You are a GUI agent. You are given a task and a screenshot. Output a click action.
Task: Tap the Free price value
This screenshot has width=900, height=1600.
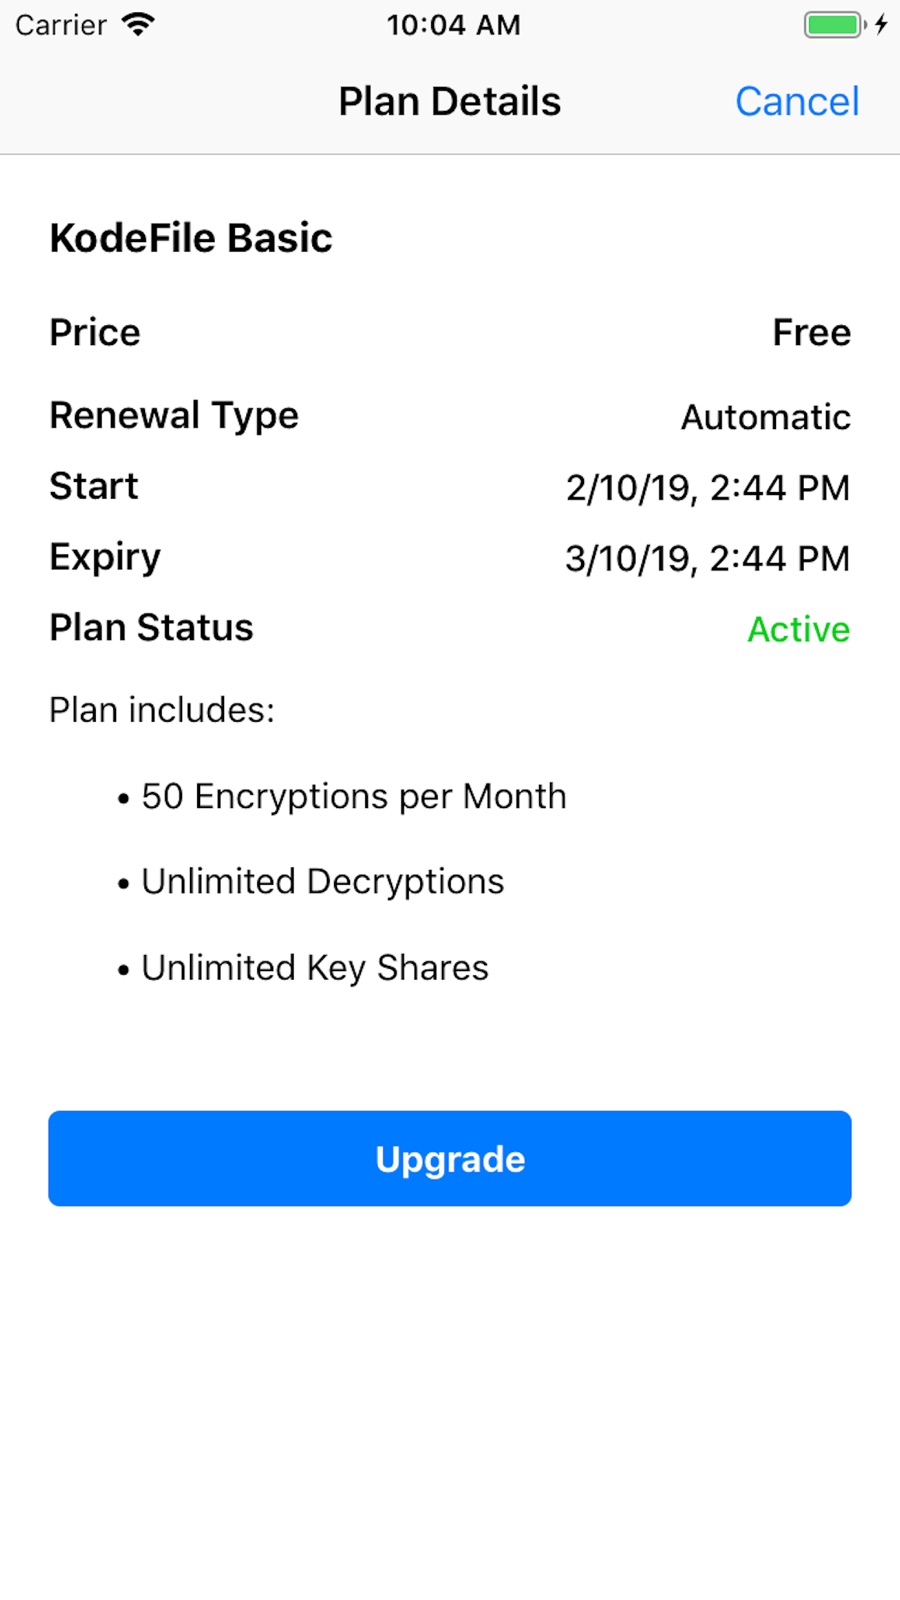point(811,333)
